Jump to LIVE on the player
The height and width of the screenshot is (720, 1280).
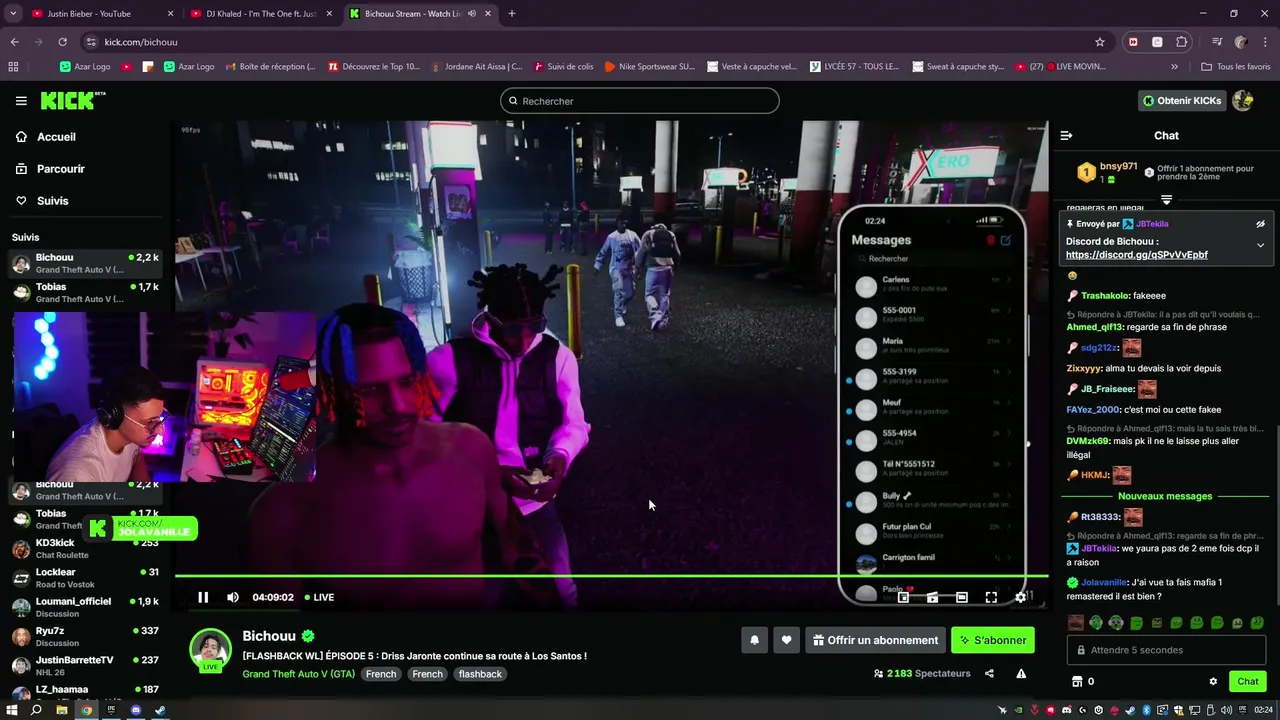pos(320,597)
